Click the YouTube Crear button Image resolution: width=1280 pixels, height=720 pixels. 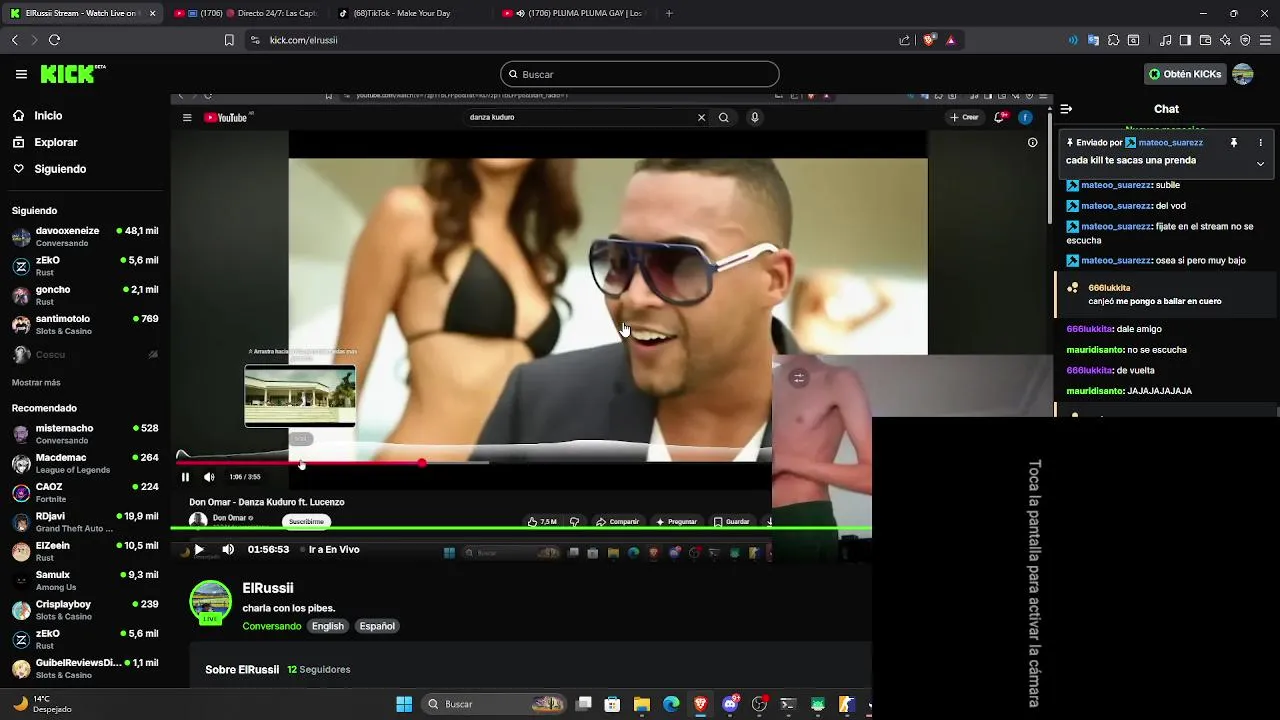965,117
